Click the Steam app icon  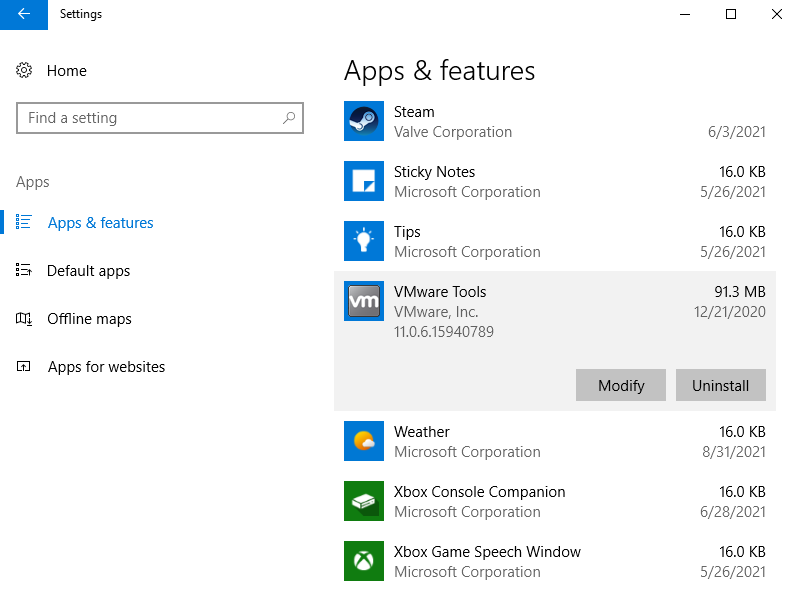[363, 122]
